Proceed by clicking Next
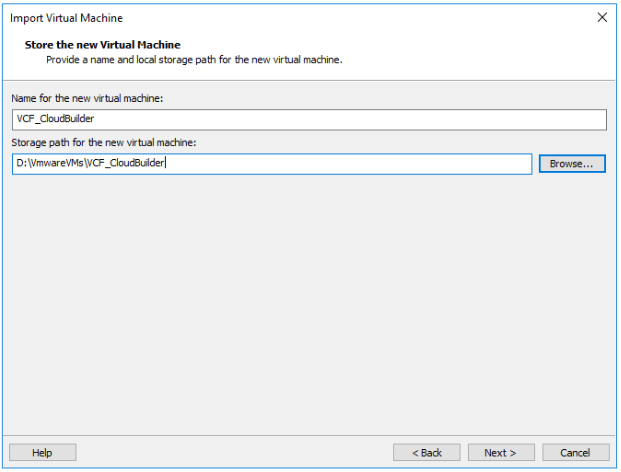The width and height of the screenshot is (621, 472). (500, 452)
